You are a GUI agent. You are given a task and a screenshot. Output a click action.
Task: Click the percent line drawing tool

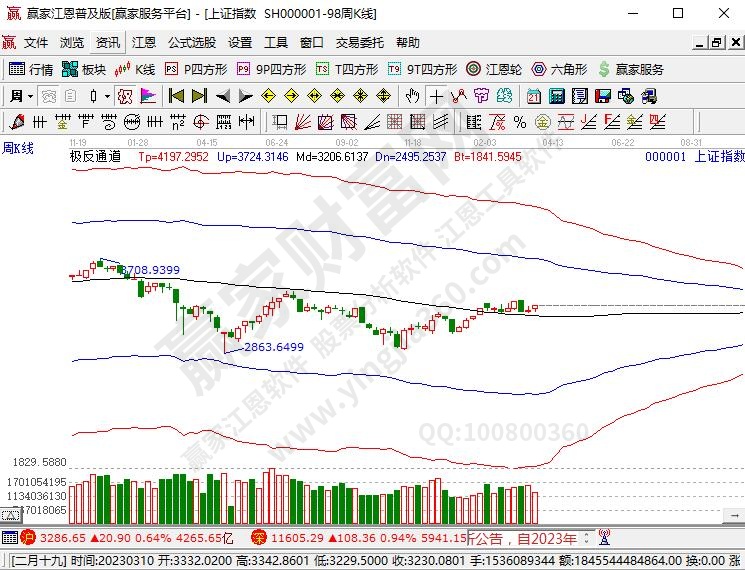pos(519,122)
